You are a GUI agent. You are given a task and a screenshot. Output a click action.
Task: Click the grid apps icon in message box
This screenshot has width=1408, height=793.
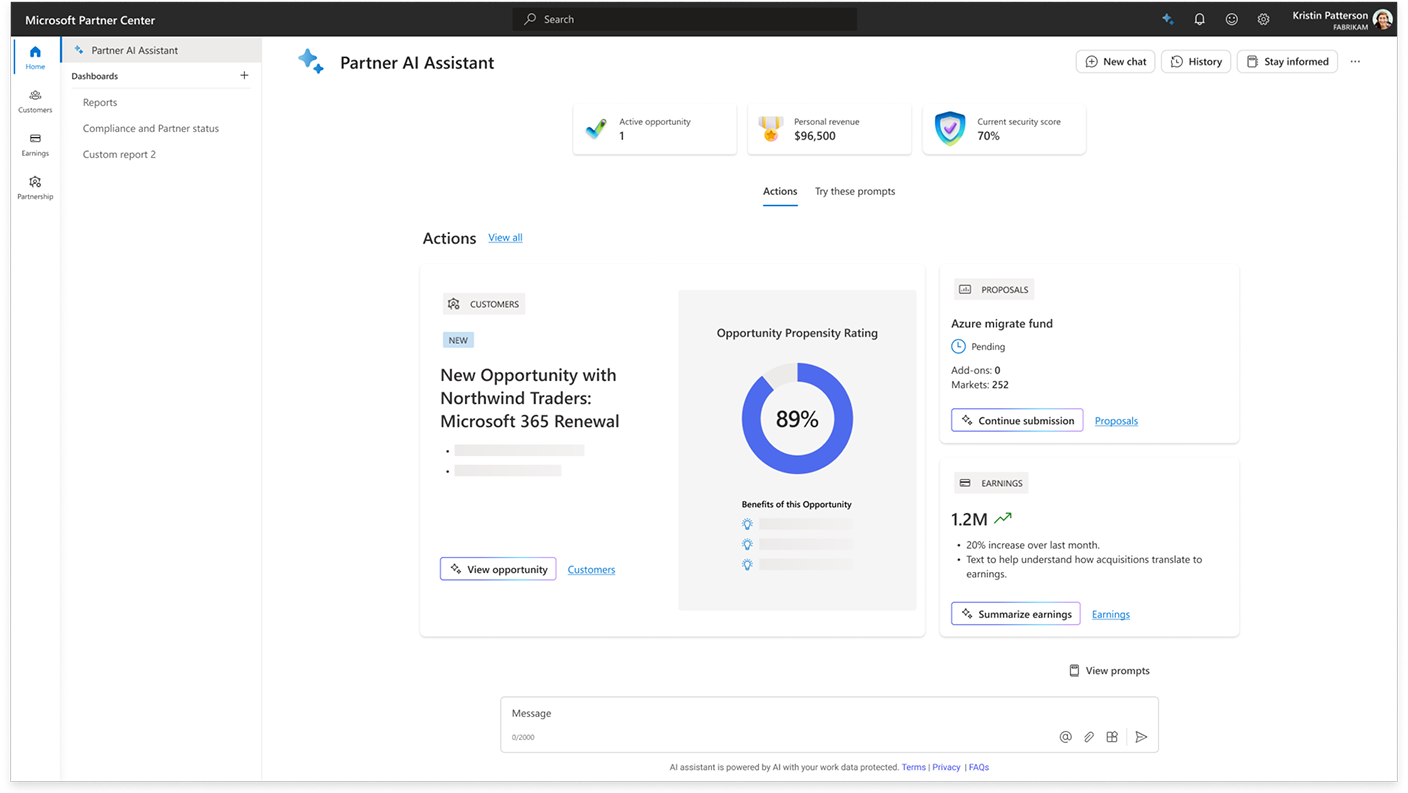coord(1112,737)
